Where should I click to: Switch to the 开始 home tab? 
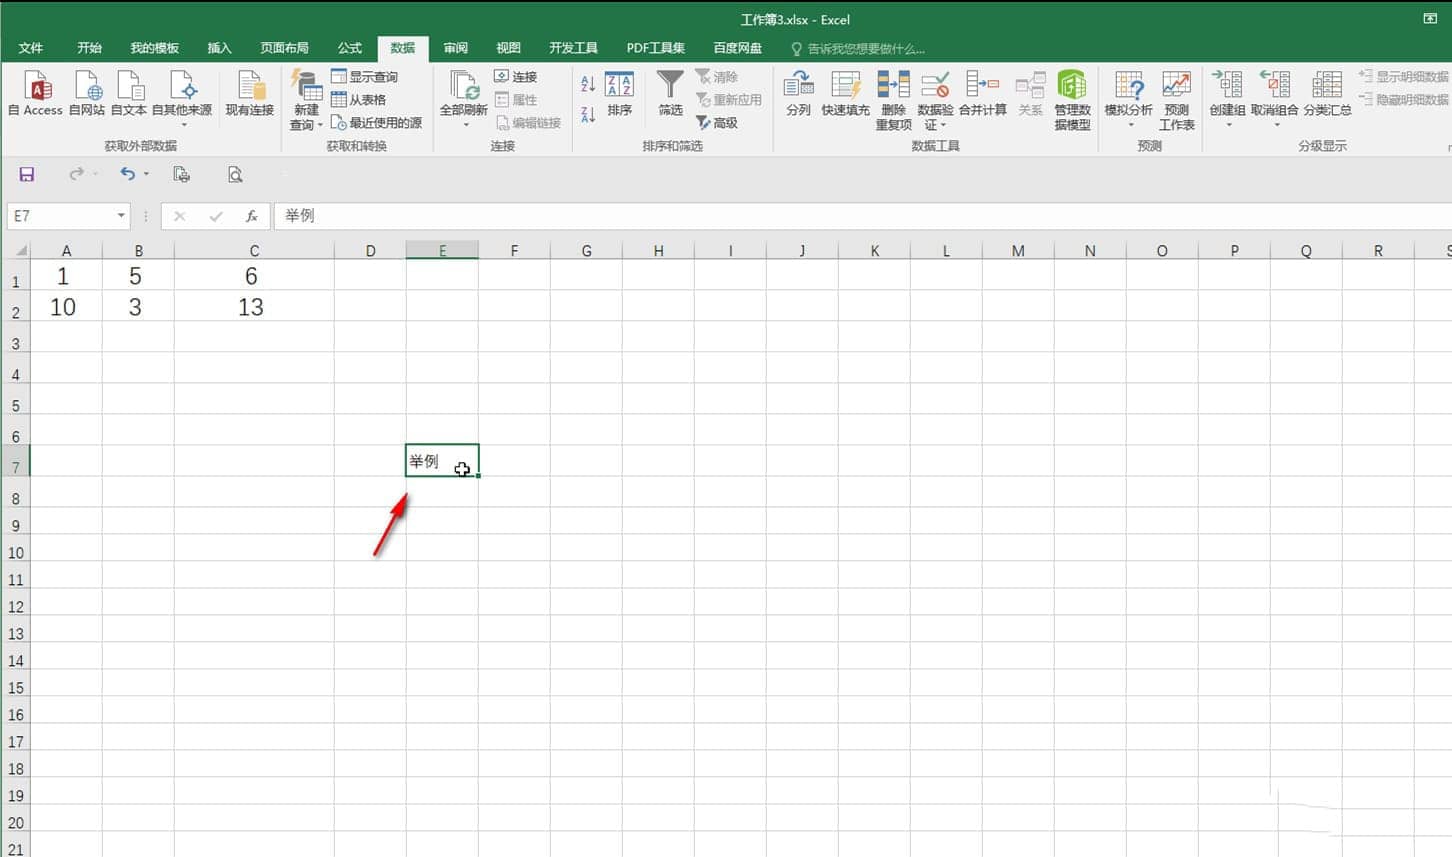tap(89, 48)
